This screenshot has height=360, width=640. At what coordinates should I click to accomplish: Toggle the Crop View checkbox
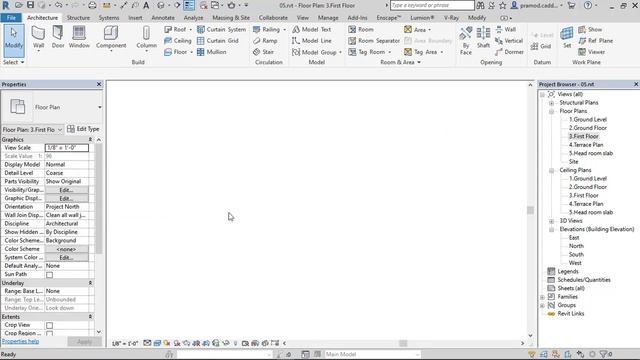click(x=49, y=325)
